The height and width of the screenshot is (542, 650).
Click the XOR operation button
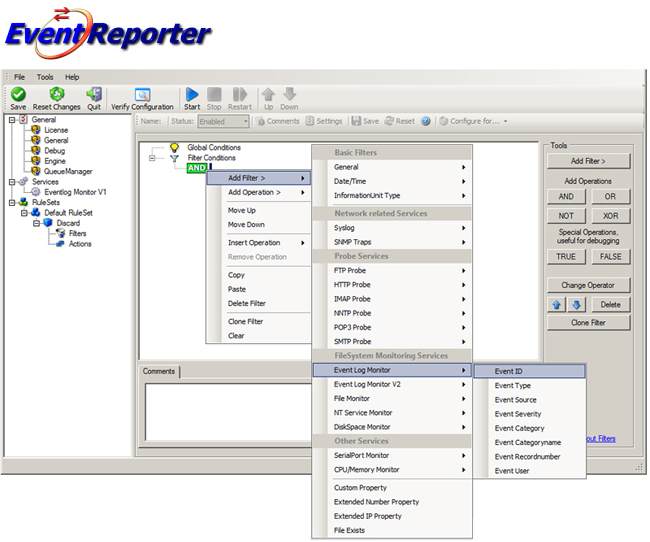point(610,216)
